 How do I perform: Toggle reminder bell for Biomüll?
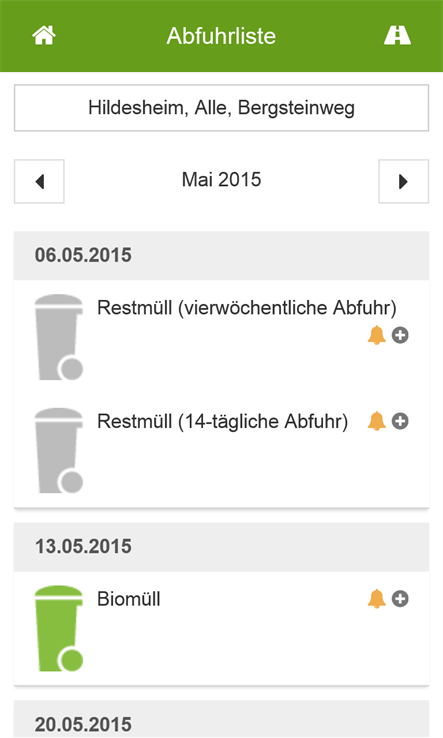pos(376,599)
